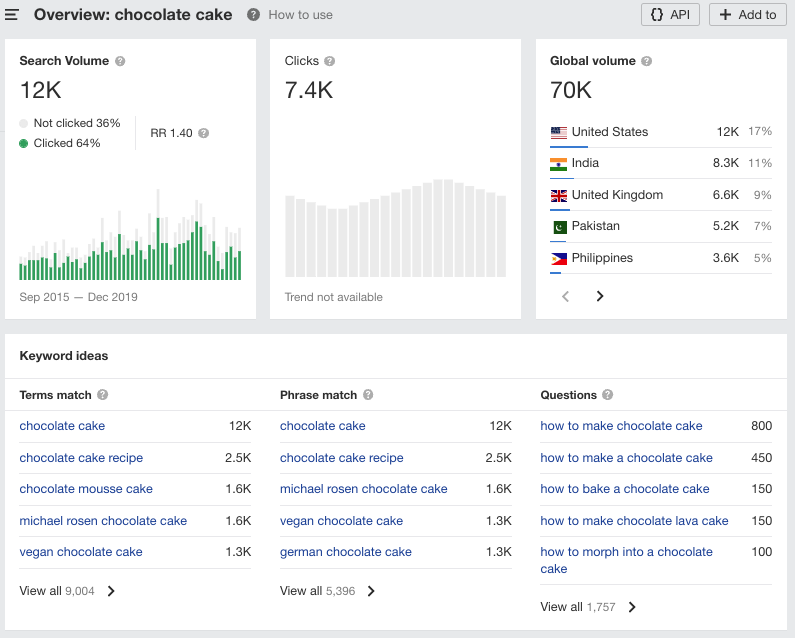Viewport: 795px width, 638px height.
Task: Open the hamburger menu icon
Action: (11, 15)
